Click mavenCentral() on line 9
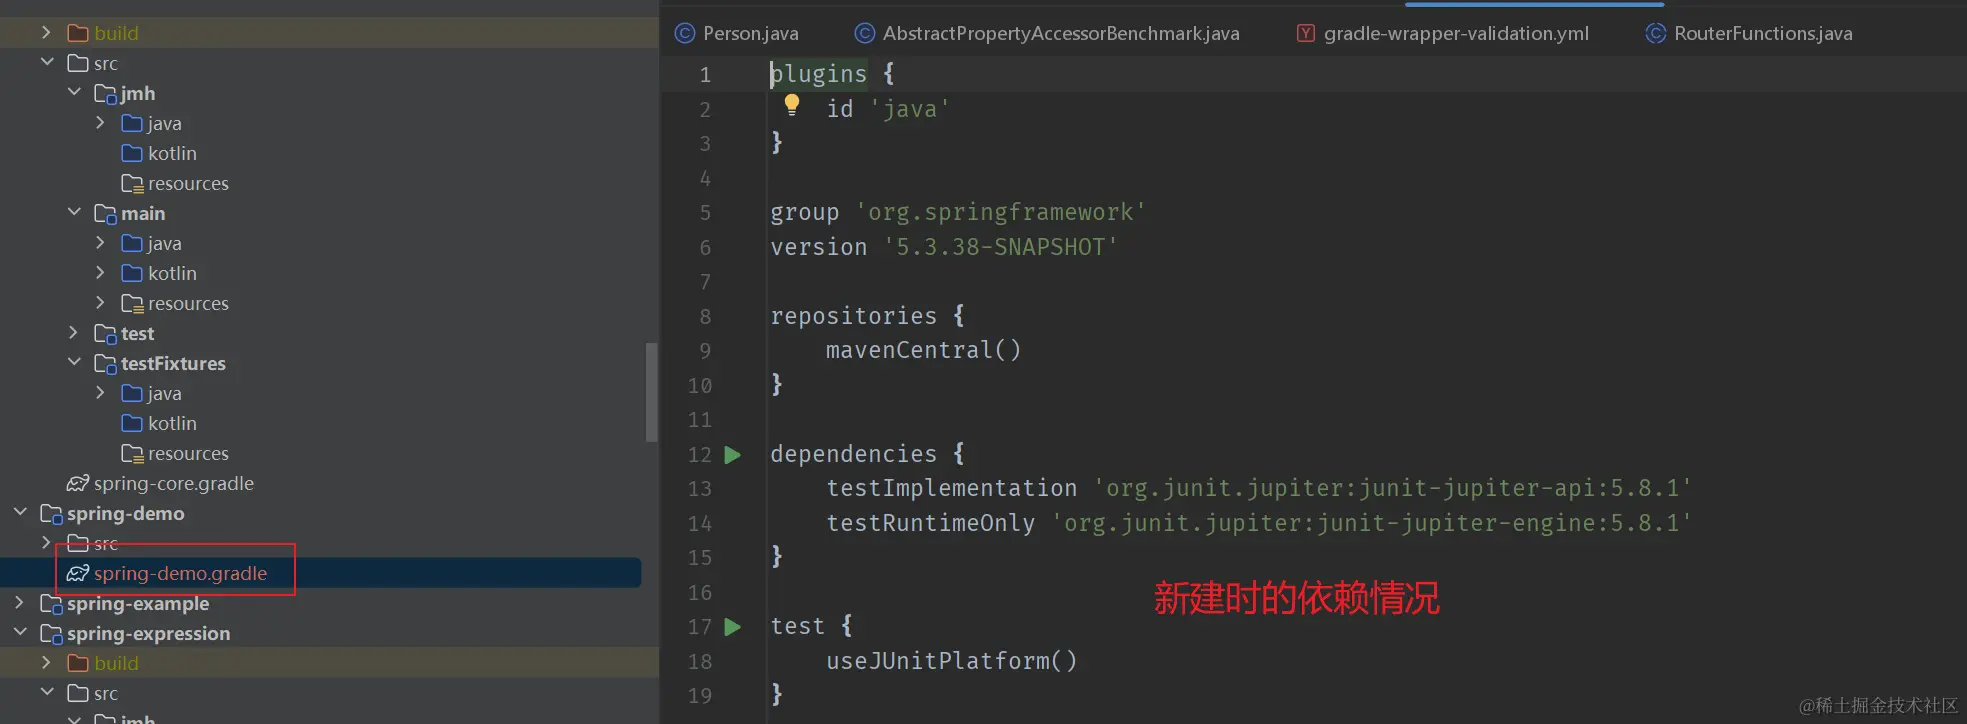The width and height of the screenshot is (1967, 724). point(924,350)
